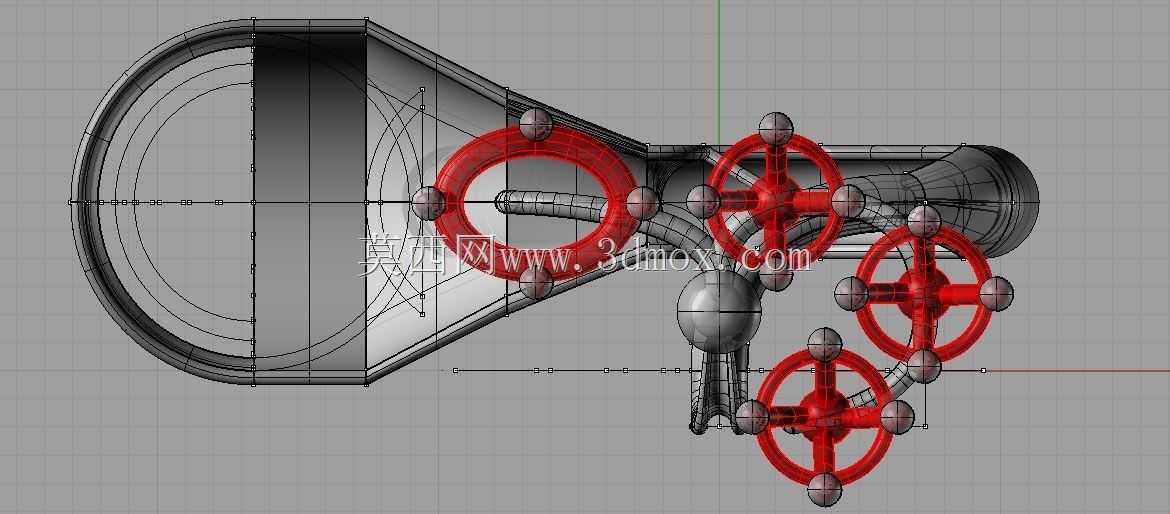Viewport: 1170px width, 514px height.
Task: Select the top sphere of the lowest valve wheel
Action: [x=825, y=345]
